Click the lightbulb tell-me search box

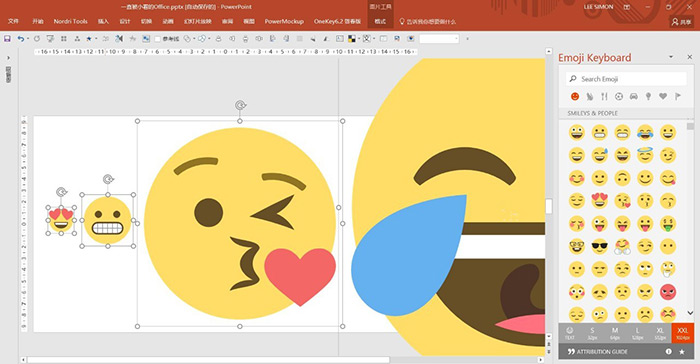pos(428,21)
